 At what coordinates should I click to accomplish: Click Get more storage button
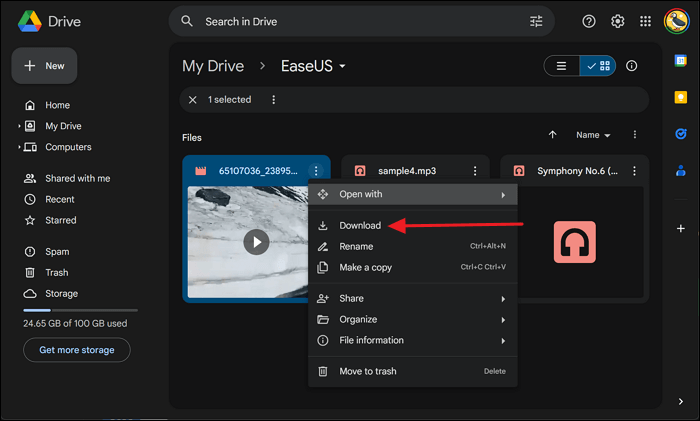click(x=77, y=350)
